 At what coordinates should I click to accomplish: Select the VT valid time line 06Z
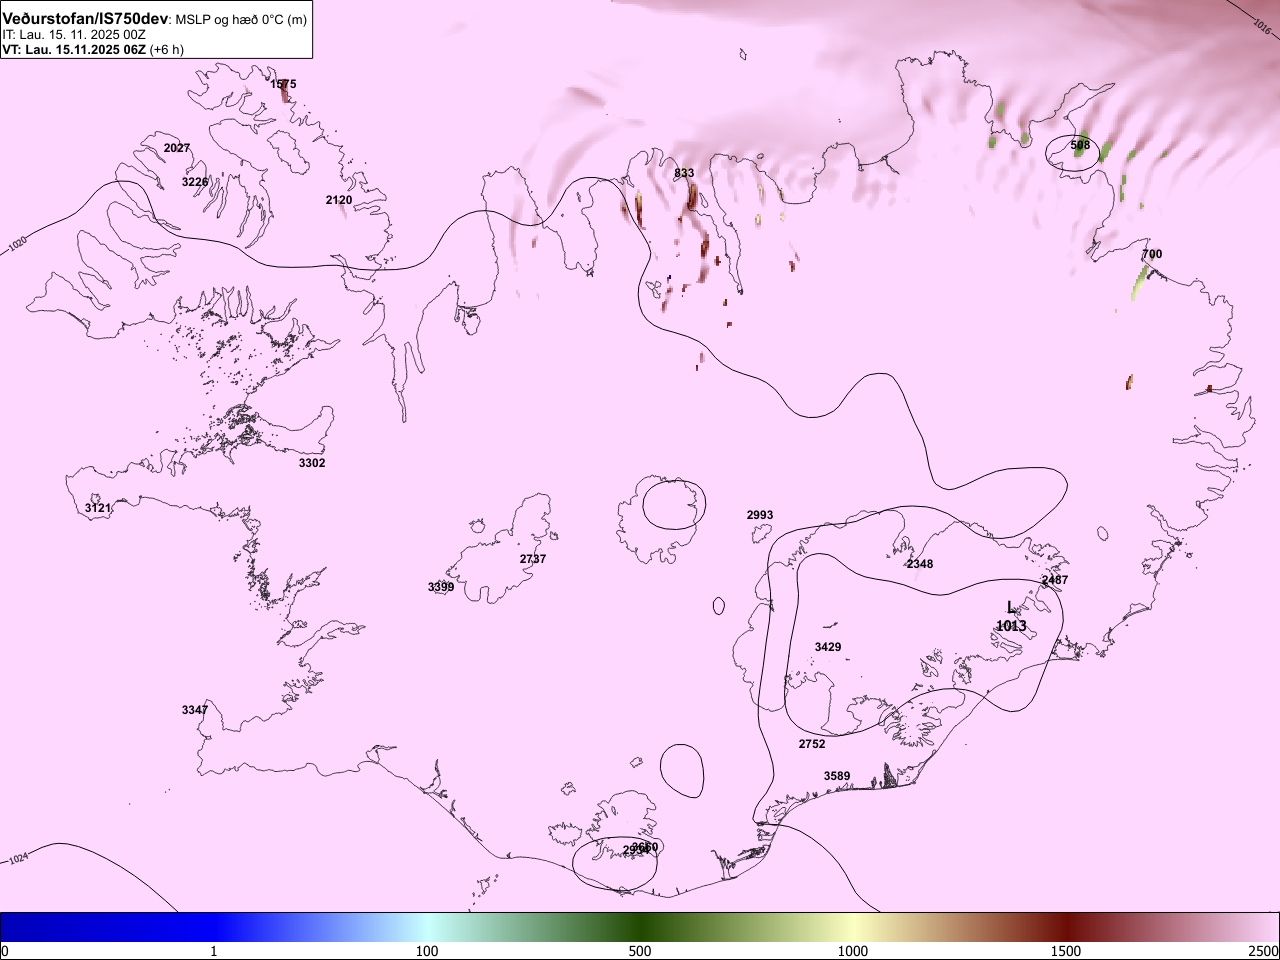point(92,48)
